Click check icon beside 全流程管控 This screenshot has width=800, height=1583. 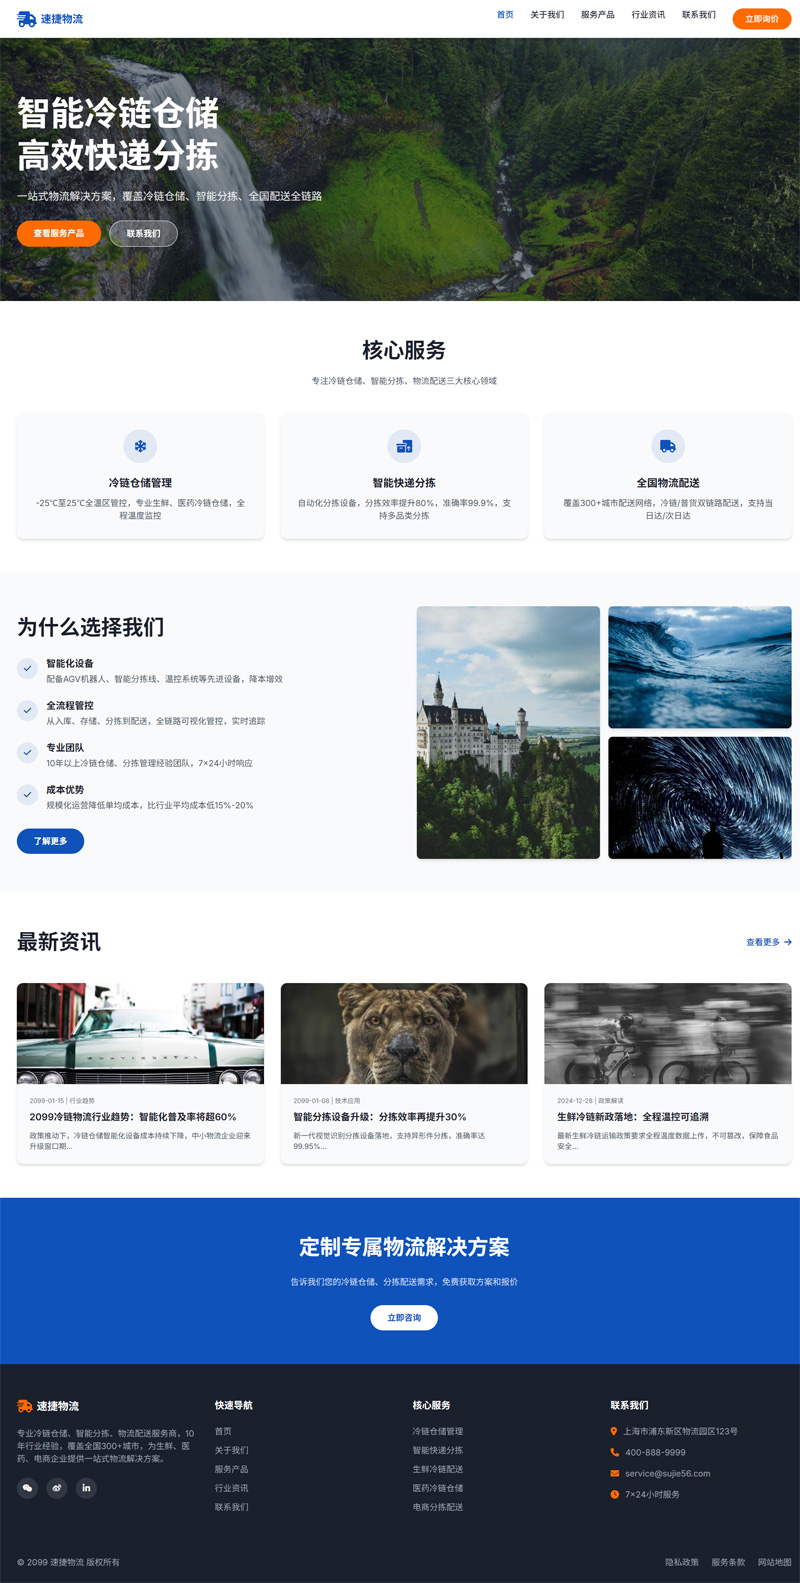coord(27,710)
